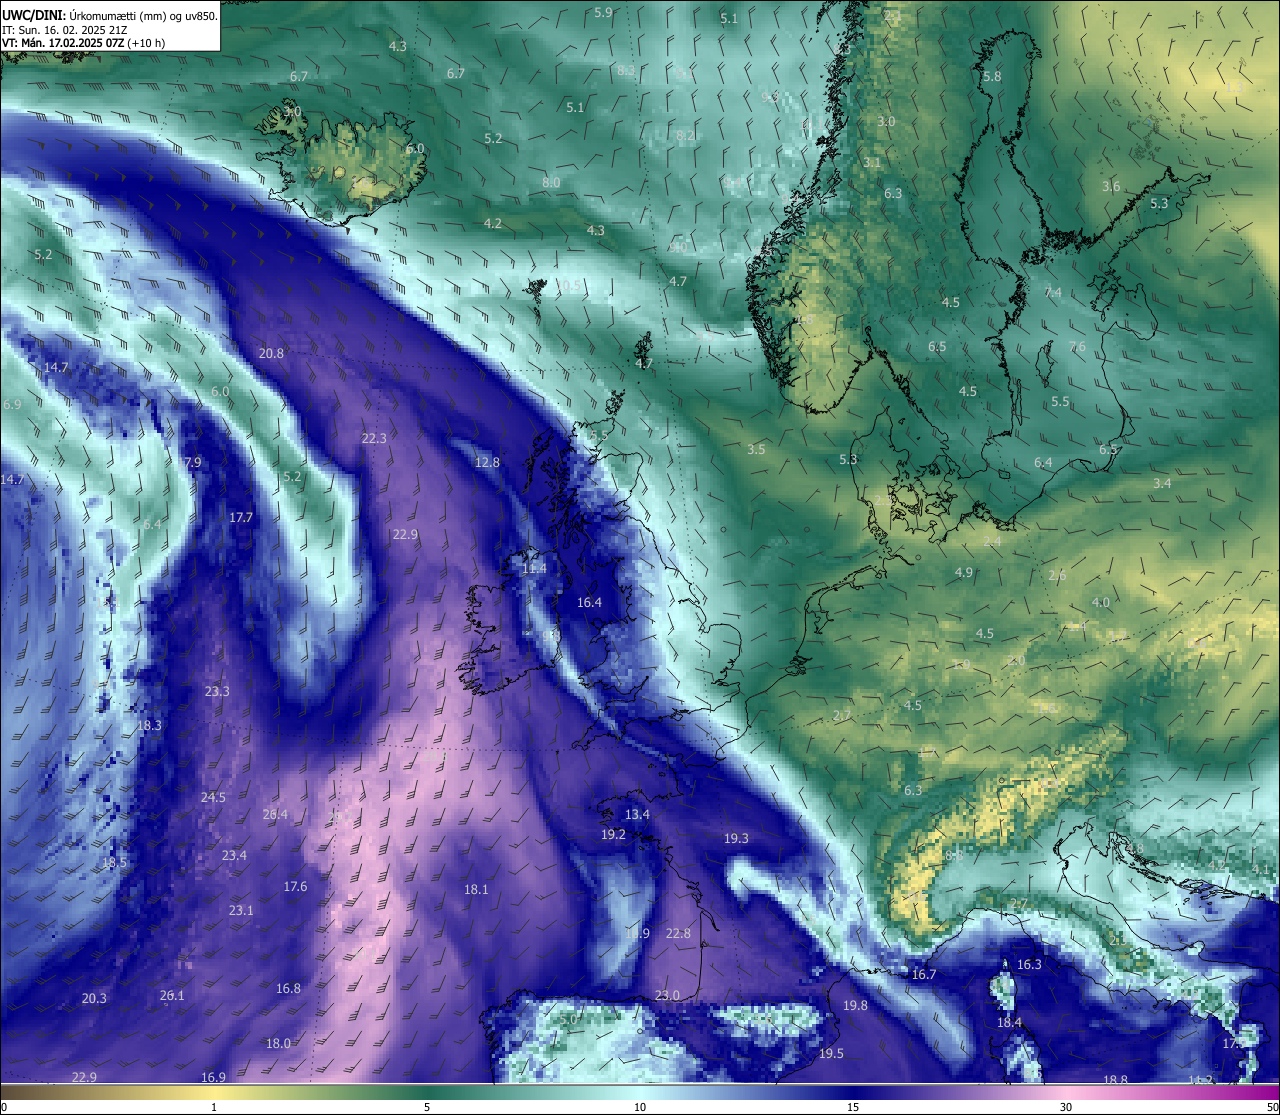Image resolution: width=1280 pixels, height=1115 pixels.
Task: Click the 'VT: Mán. 17.02.2025 07Z' line
Action: click(84, 43)
